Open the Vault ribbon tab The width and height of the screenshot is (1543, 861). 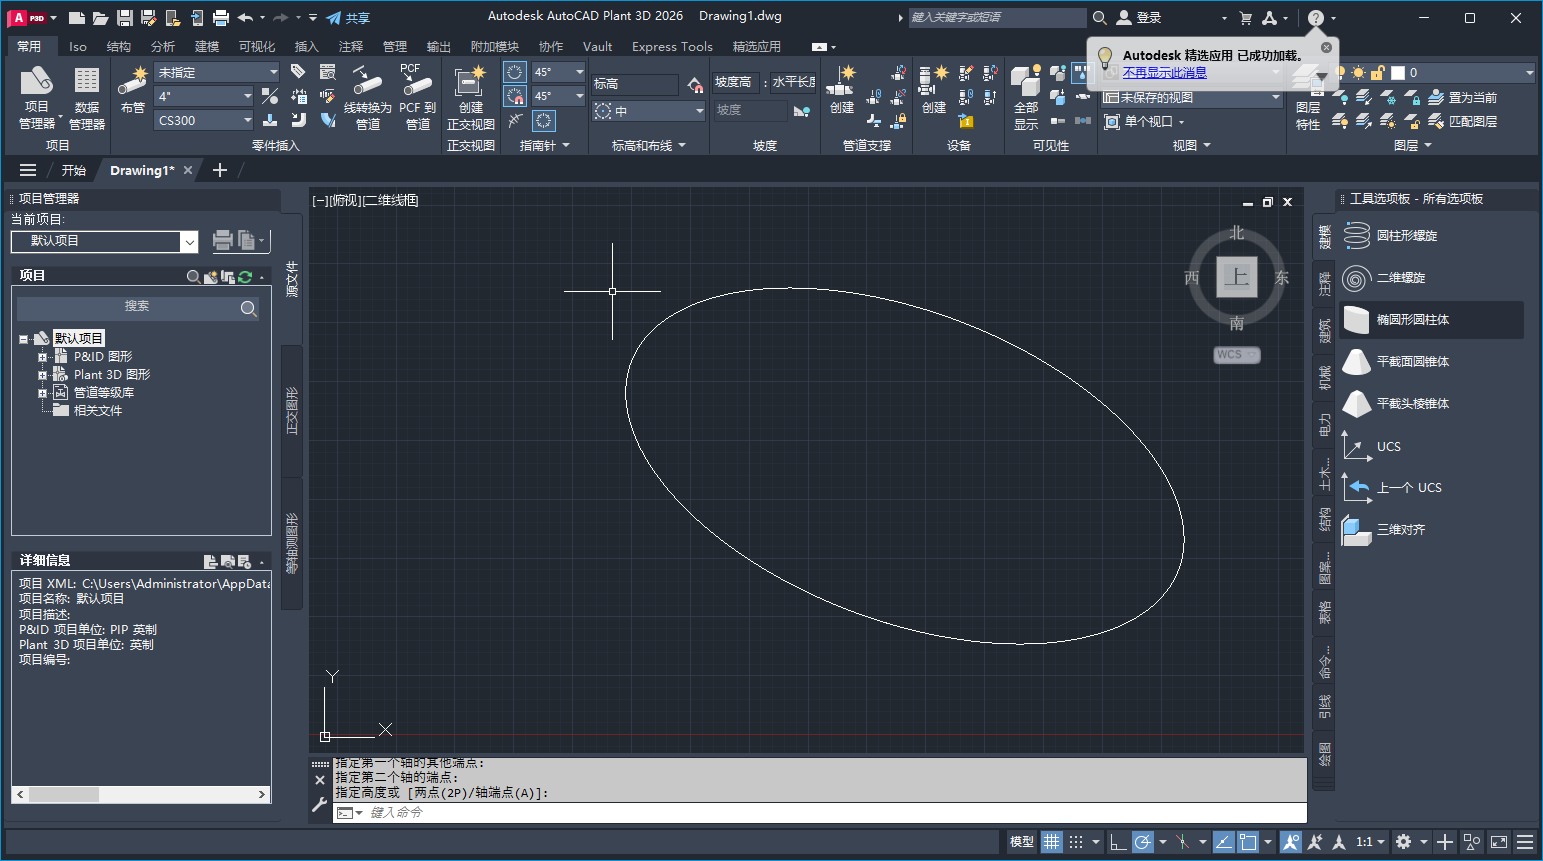click(597, 47)
